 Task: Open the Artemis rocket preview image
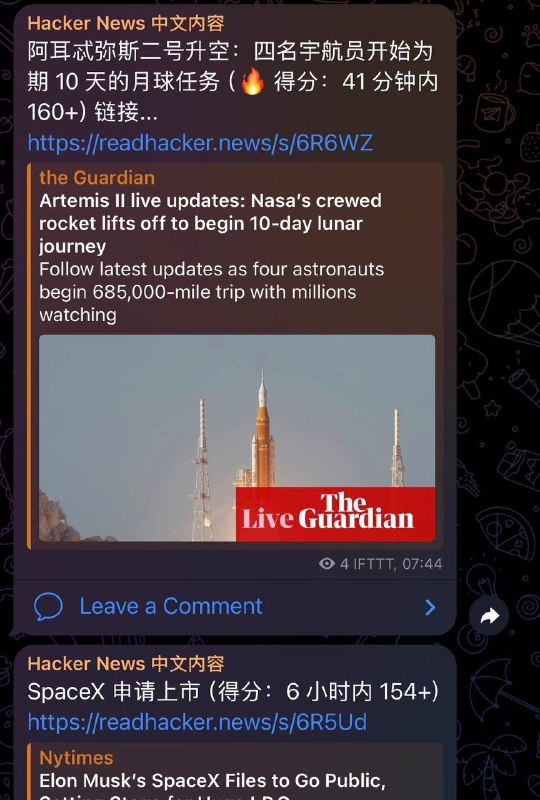tap(237, 438)
